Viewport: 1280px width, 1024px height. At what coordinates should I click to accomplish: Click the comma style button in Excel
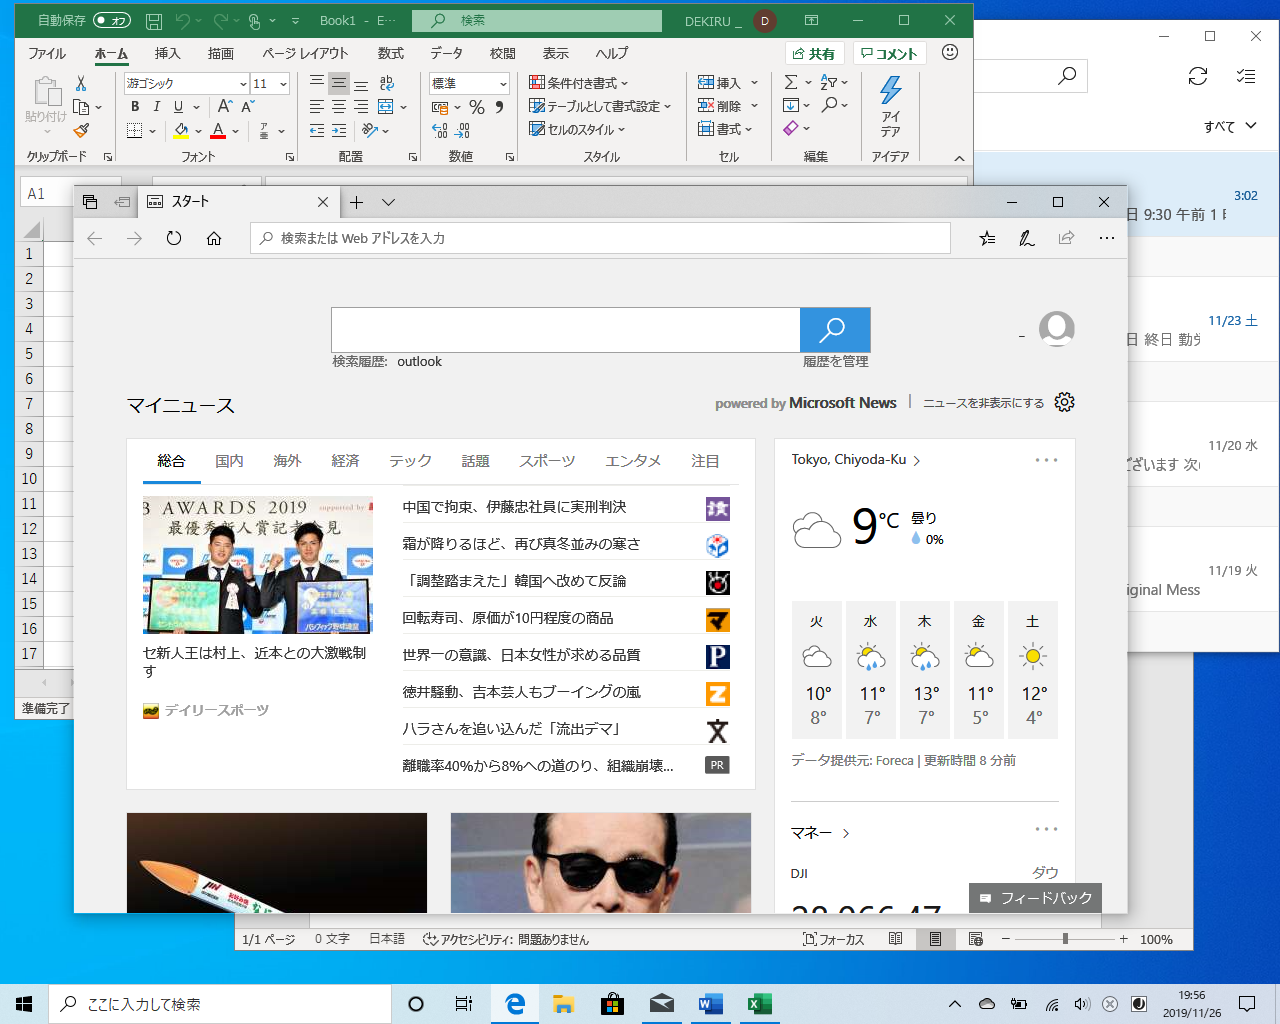tap(499, 107)
